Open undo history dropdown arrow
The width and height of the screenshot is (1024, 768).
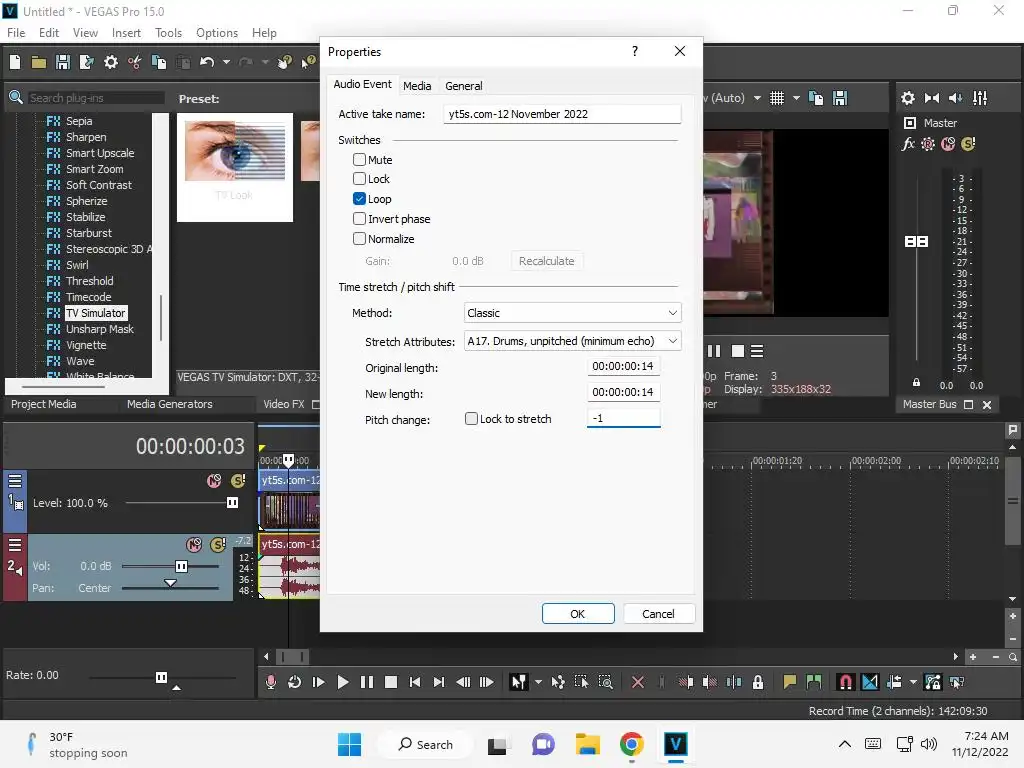coord(226,62)
